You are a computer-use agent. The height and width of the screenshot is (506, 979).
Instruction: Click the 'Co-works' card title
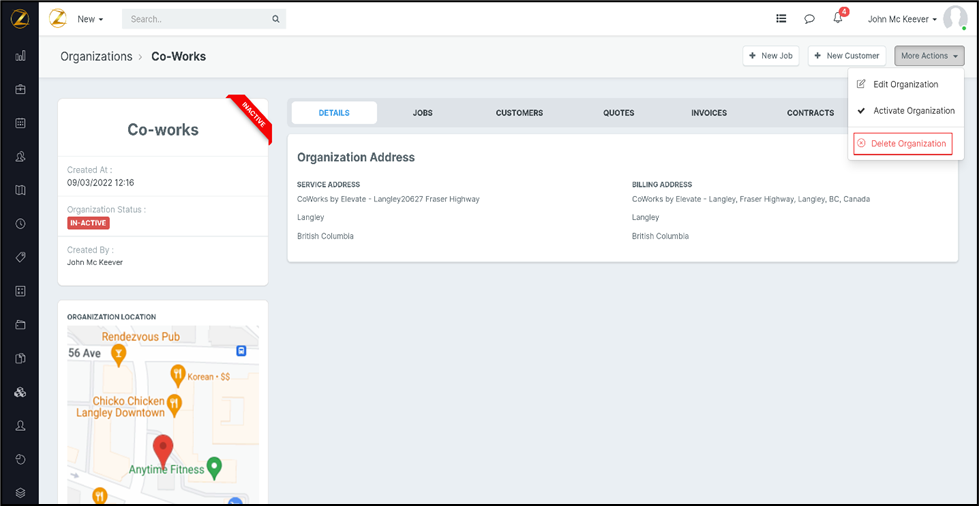point(163,129)
